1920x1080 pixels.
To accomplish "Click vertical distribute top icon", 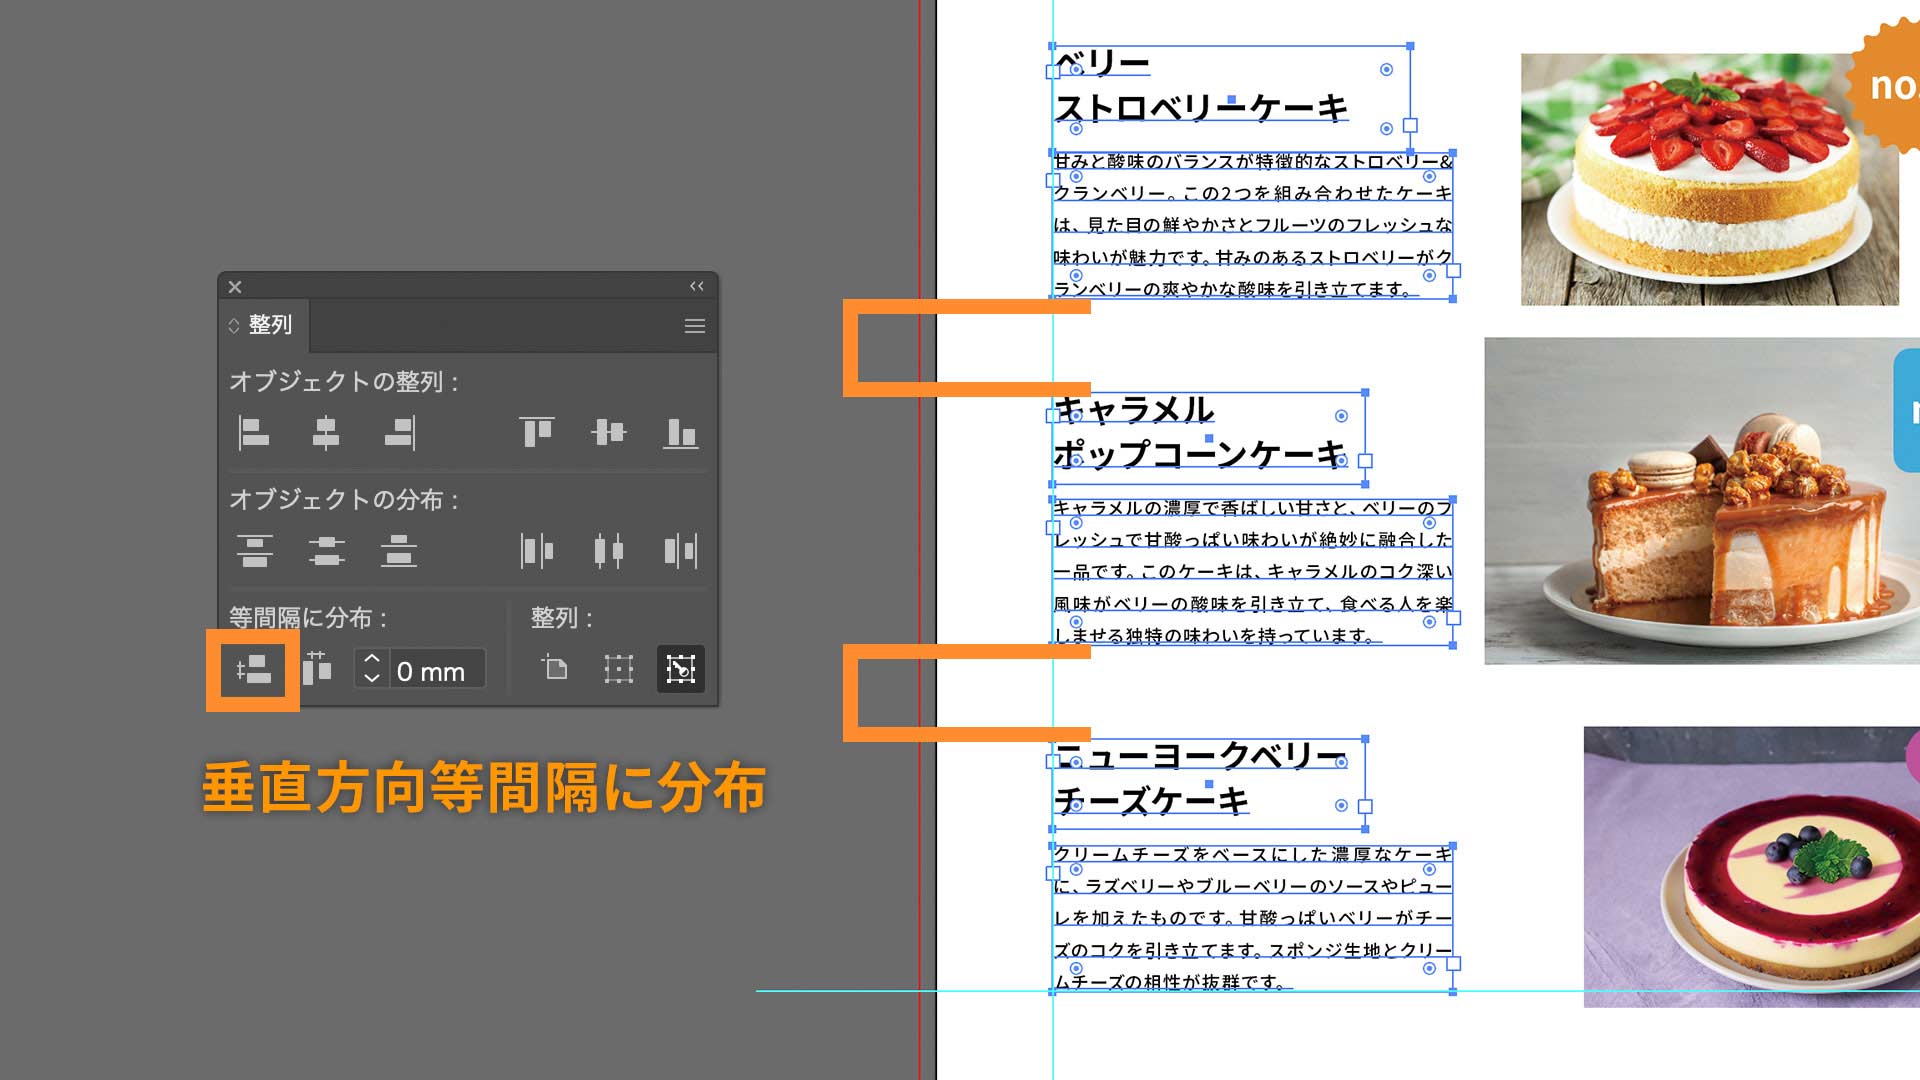I will tap(254, 550).
